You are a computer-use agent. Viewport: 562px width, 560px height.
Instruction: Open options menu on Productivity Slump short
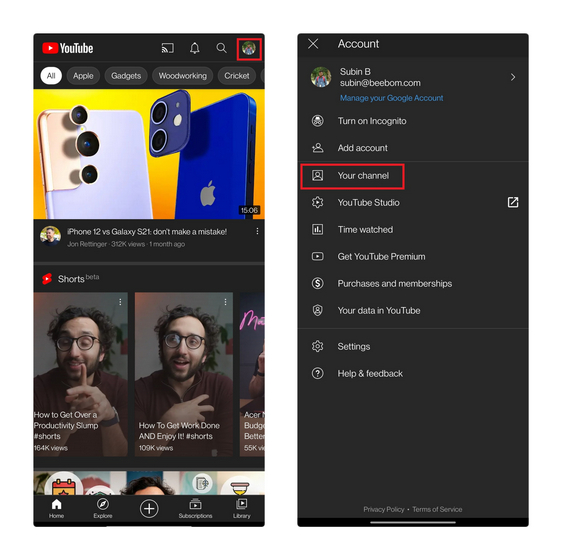click(120, 302)
